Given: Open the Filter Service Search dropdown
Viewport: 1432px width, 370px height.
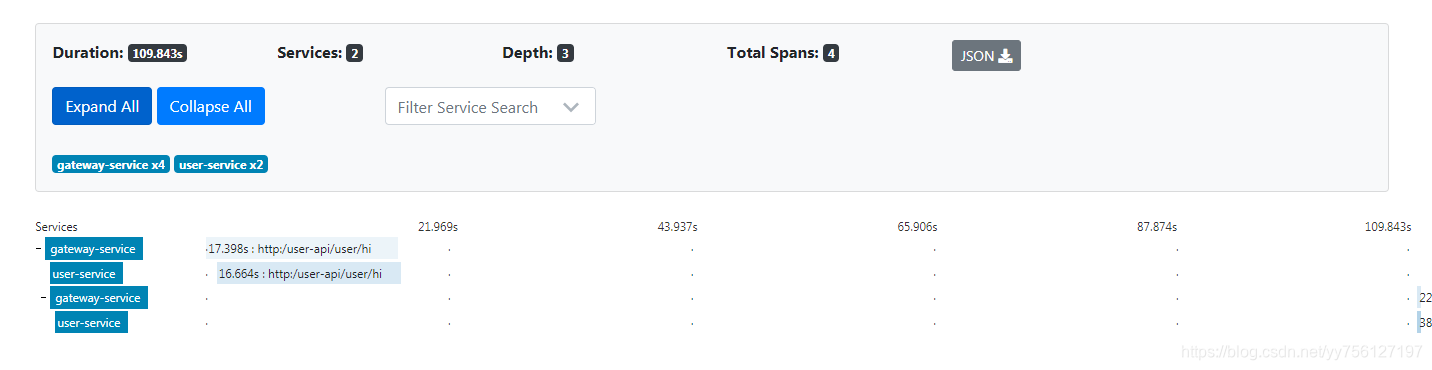Looking at the screenshot, I should pyautogui.click(x=490, y=106).
